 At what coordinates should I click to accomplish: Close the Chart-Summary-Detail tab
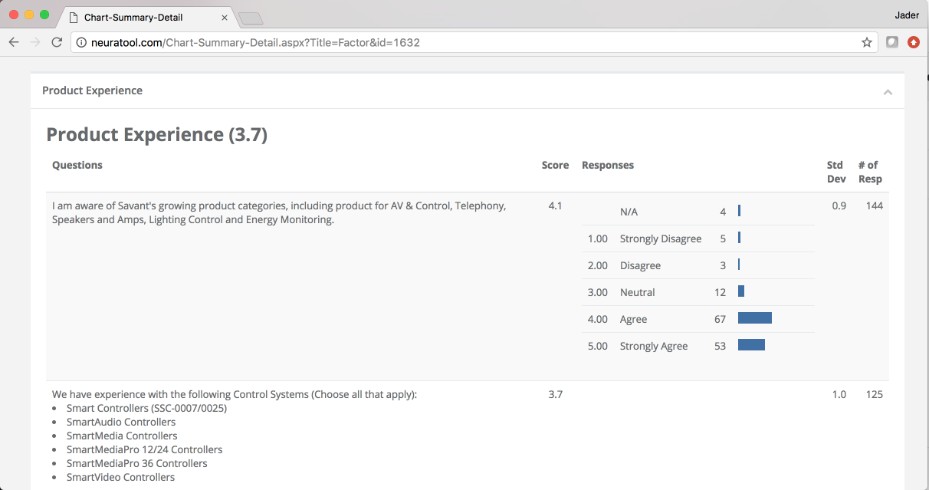point(225,18)
